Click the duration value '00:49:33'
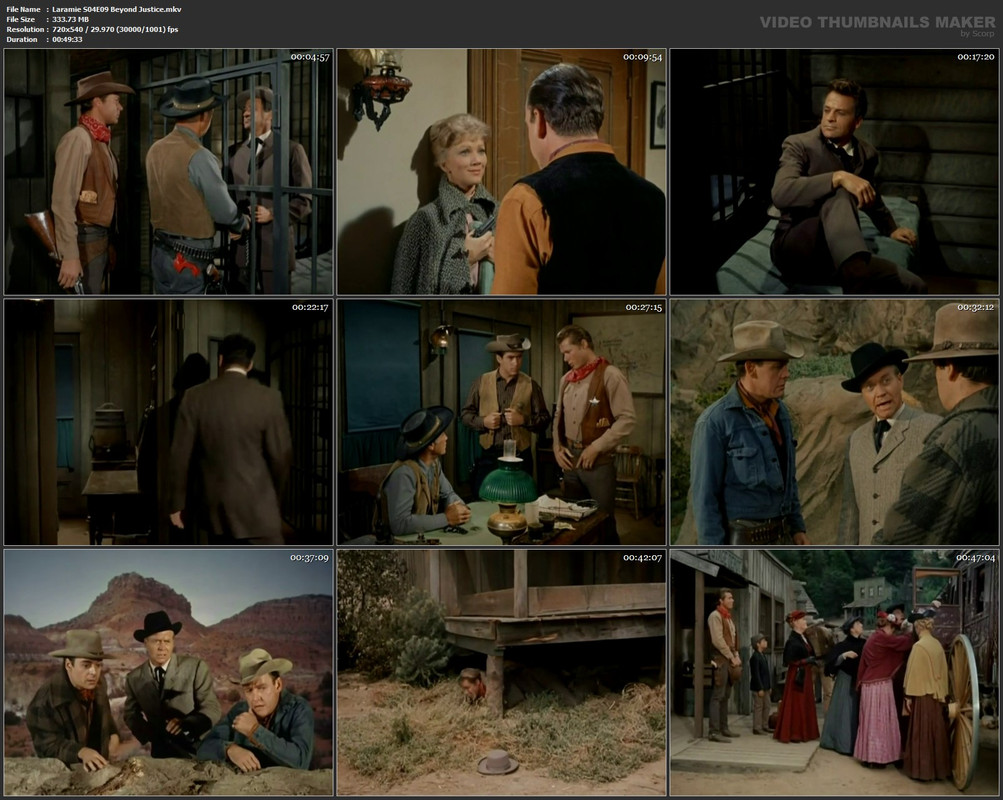 pos(68,40)
